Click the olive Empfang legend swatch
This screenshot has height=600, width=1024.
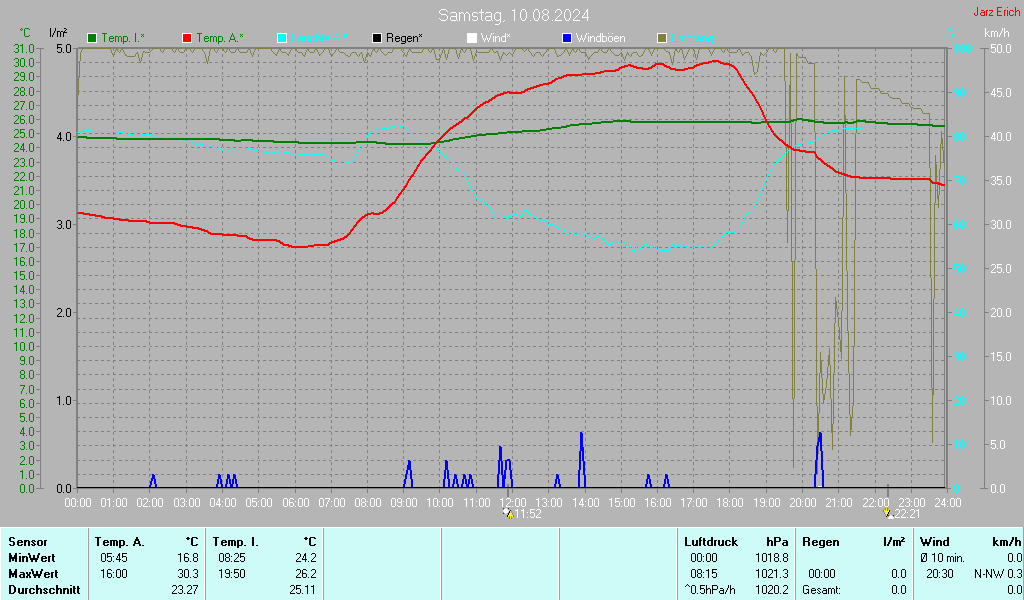pos(662,38)
